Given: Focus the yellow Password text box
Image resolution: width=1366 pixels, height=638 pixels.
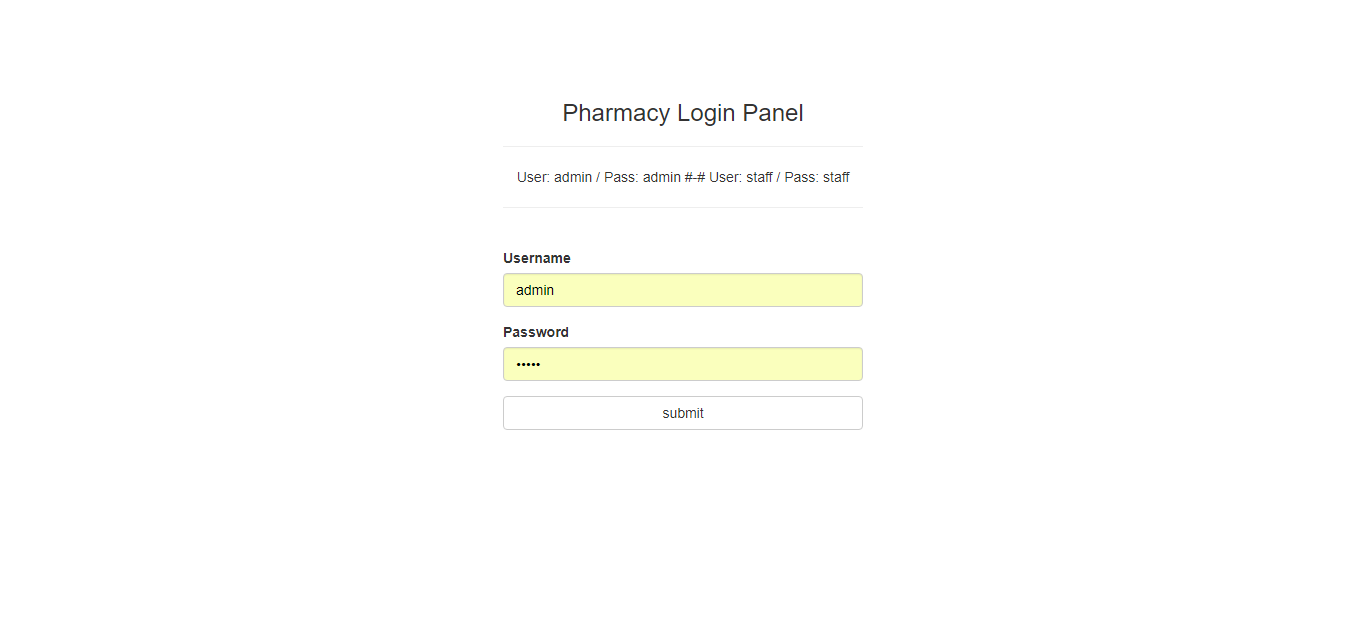Looking at the screenshot, I should tap(683, 363).
